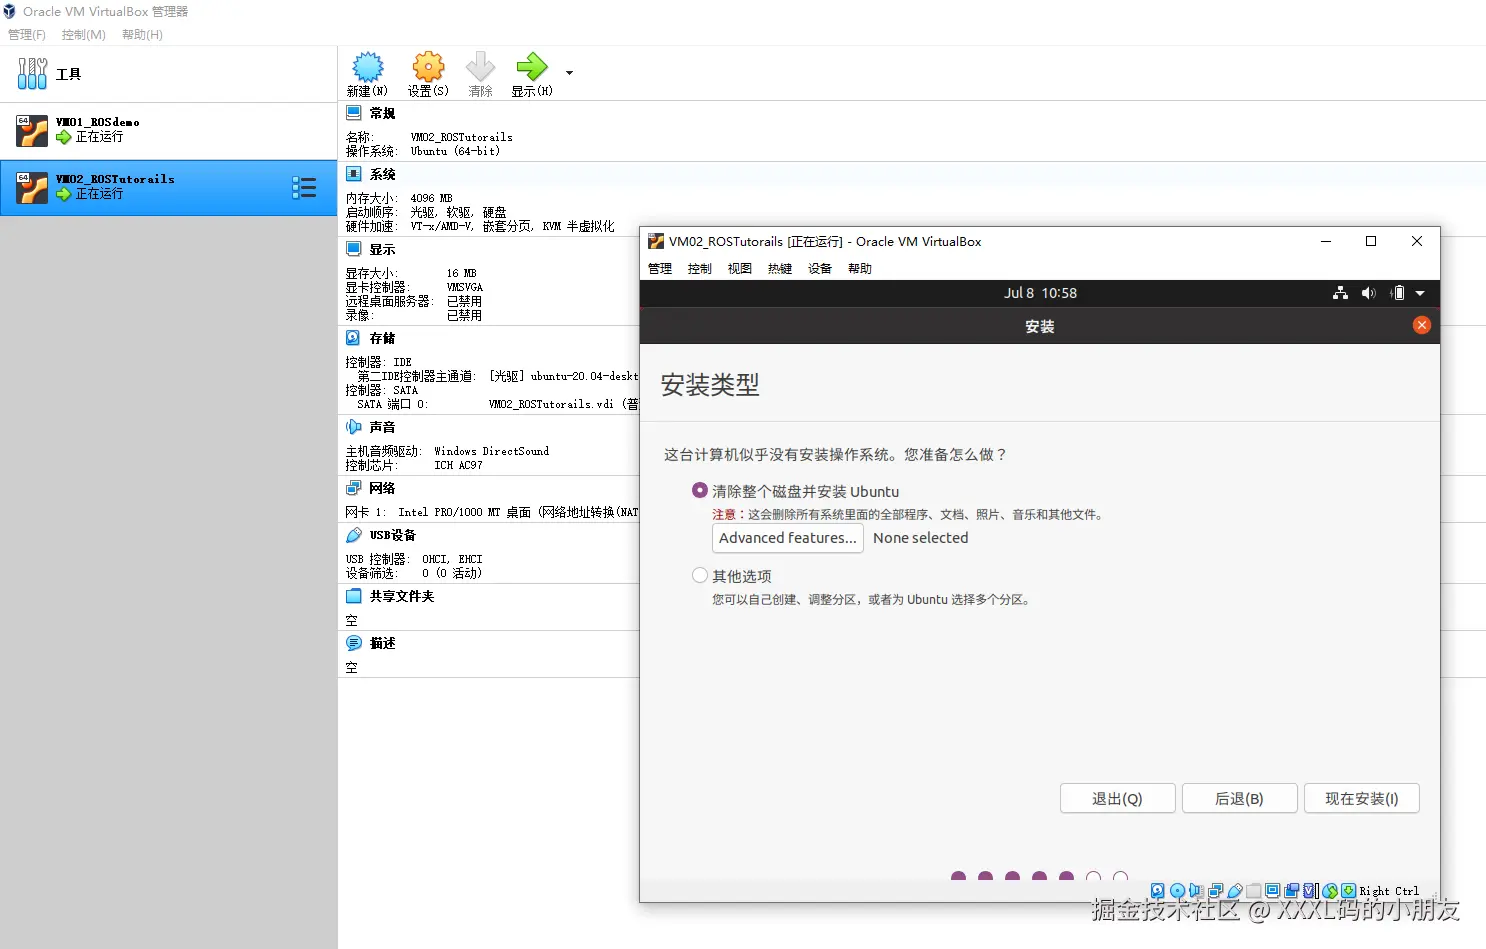Open the VM02_ROSTutorails list menu icon

pos(304,187)
